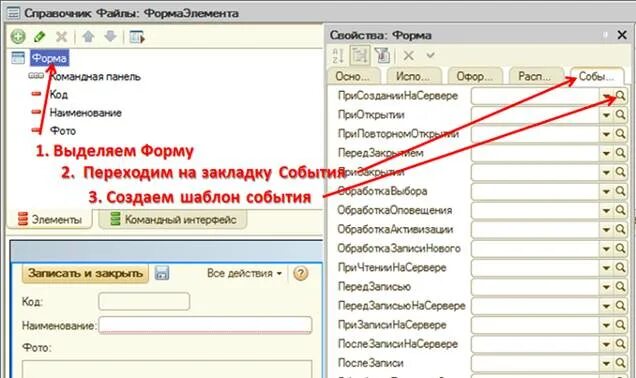Open handler for ПриСозданииНаСервере magnifier
This screenshot has width=636, height=378.
click(620, 96)
